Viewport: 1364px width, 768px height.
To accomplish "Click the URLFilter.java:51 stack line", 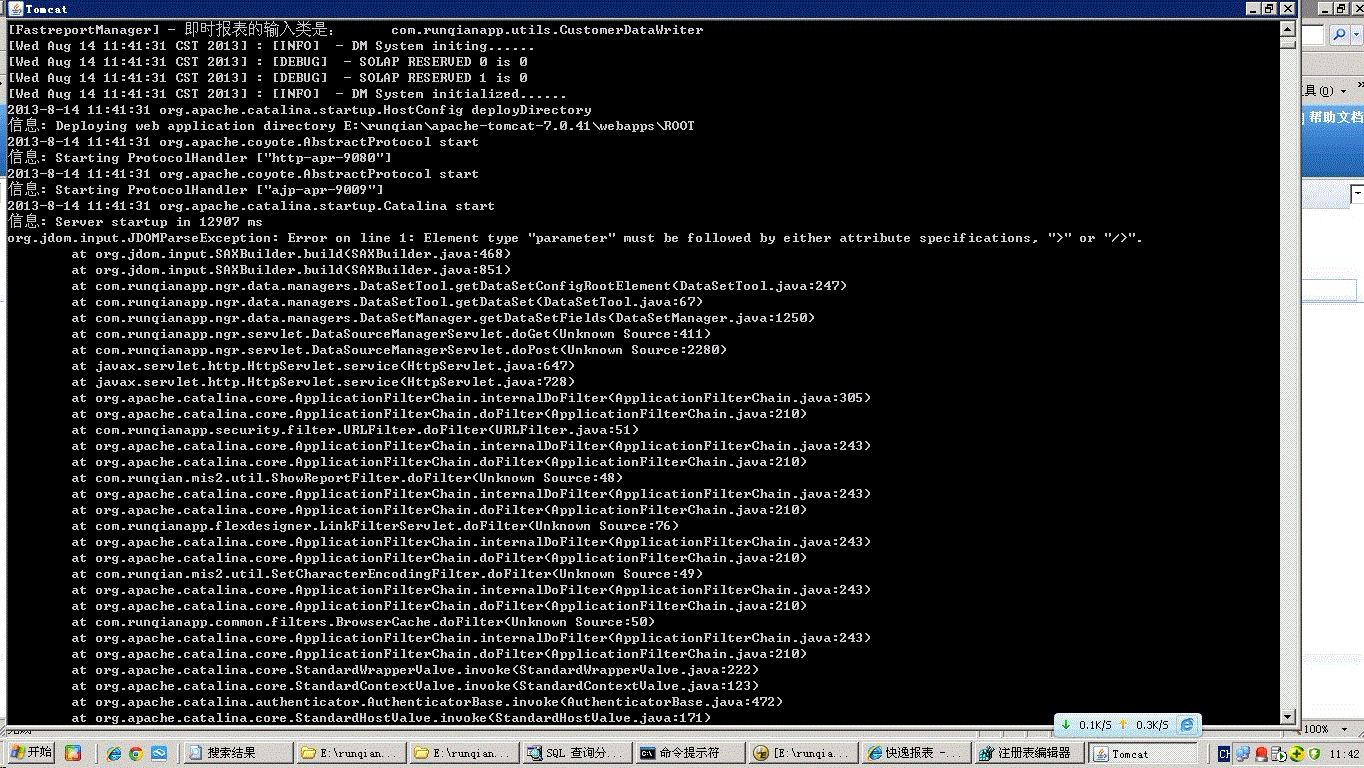I will [355, 430].
